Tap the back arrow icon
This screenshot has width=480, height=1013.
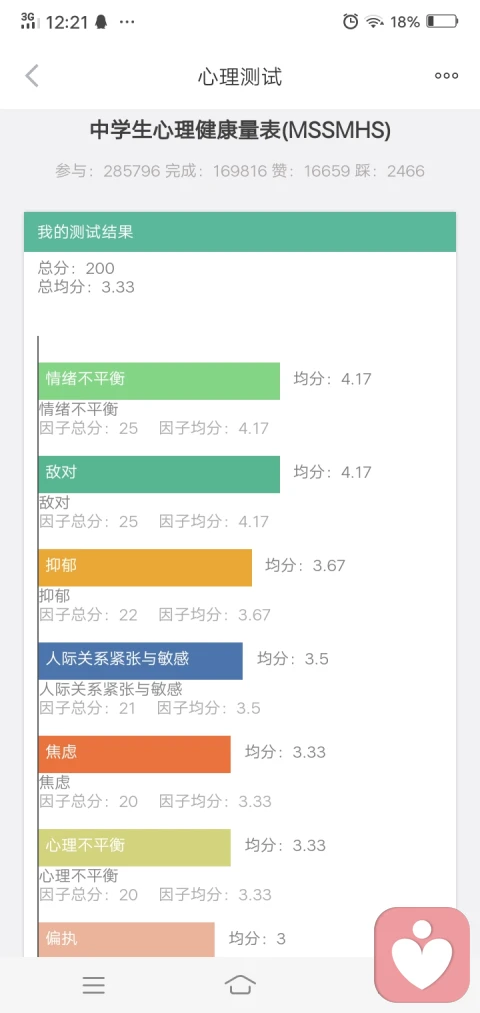click(x=32, y=76)
